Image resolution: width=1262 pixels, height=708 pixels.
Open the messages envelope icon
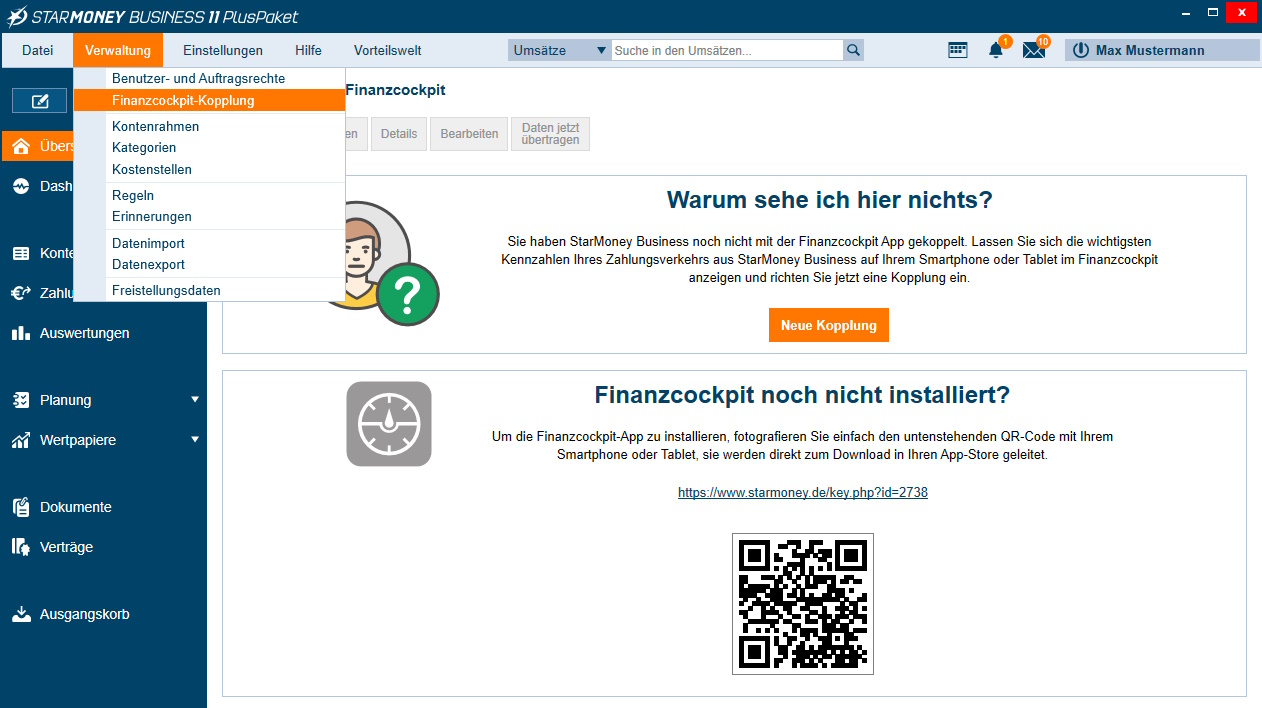pyautogui.click(x=1033, y=50)
